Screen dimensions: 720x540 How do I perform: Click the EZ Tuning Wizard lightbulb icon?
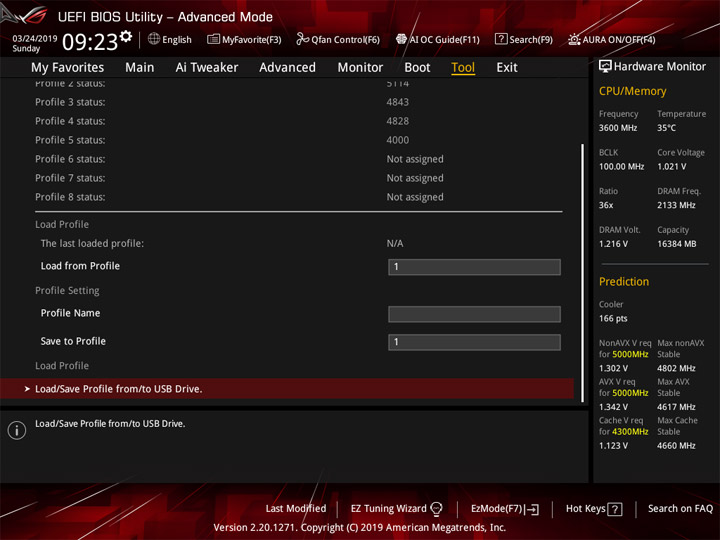tap(436, 509)
